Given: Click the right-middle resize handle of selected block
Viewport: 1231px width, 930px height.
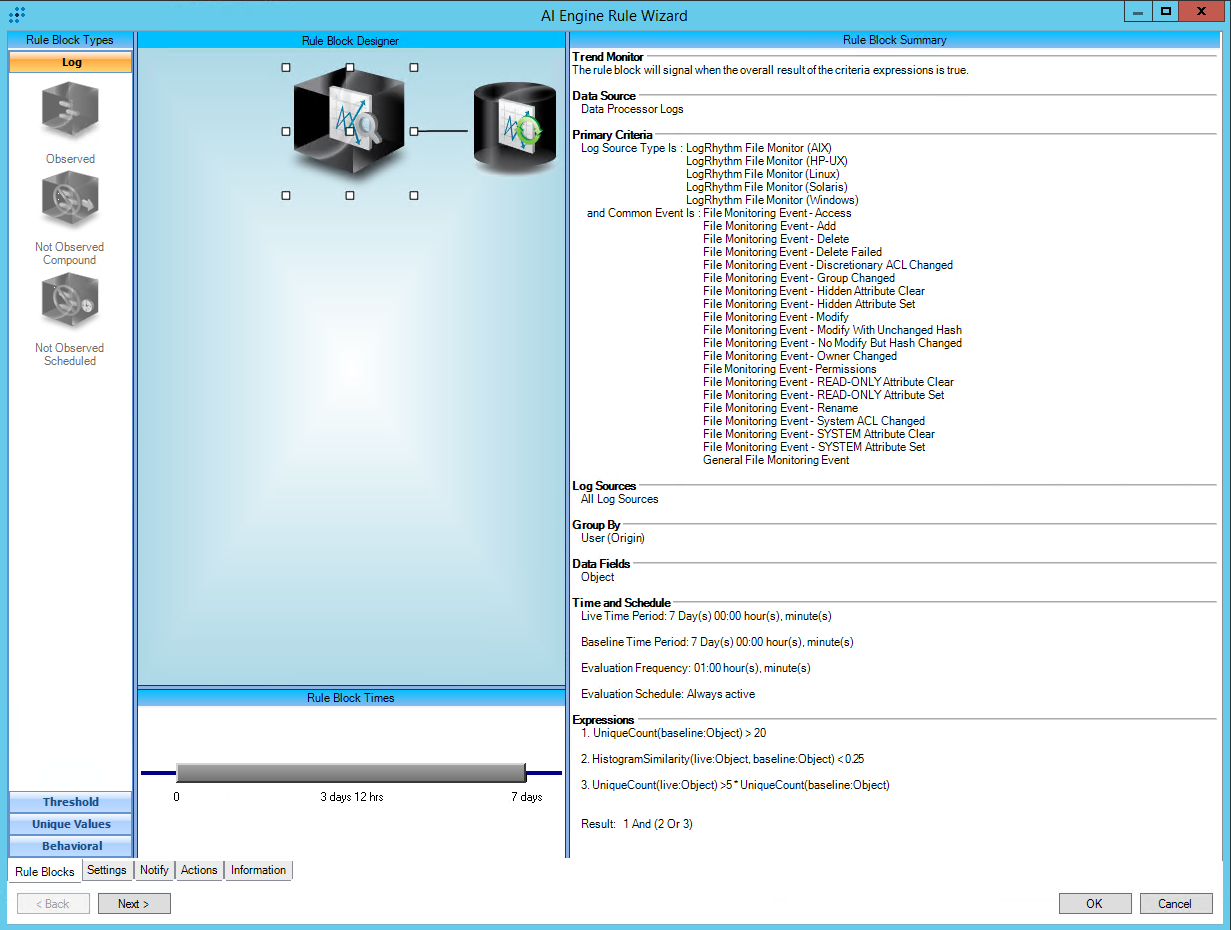Looking at the screenshot, I should (414, 131).
